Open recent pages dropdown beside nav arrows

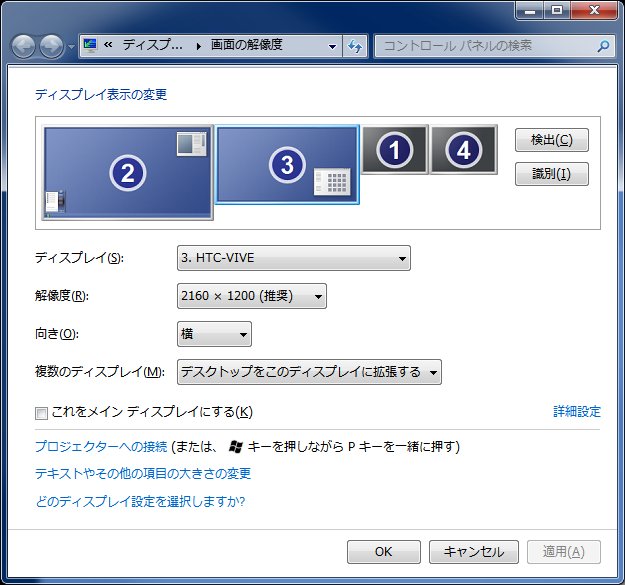71,47
